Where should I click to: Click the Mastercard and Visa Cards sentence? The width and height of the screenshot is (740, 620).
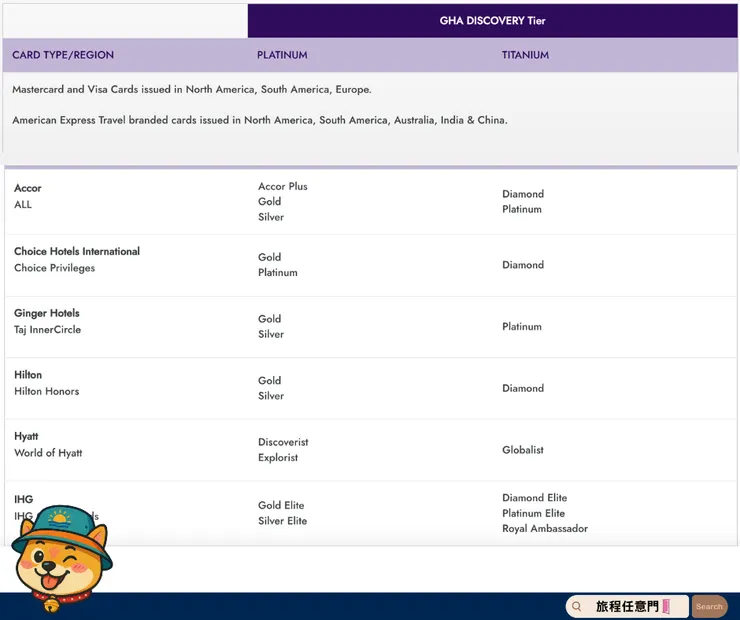coord(192,89)
